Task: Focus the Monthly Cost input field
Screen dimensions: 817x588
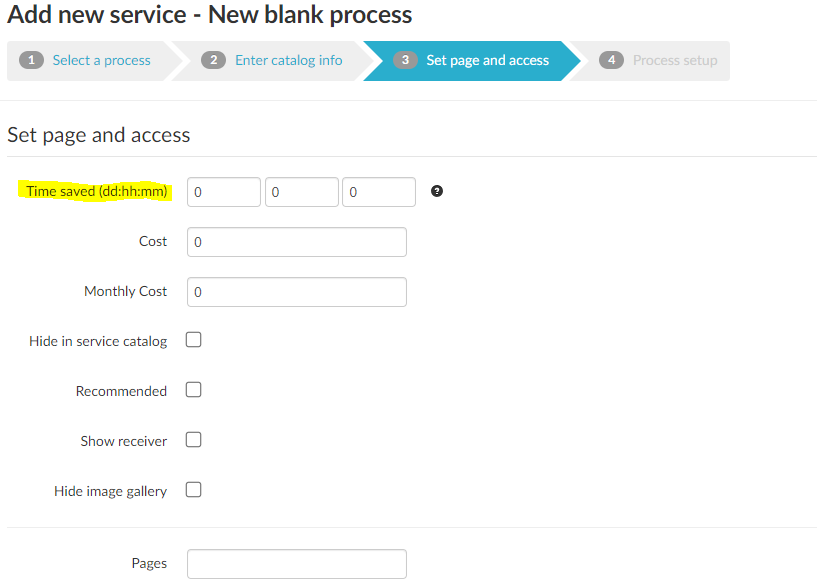Action: pos(296,292)
